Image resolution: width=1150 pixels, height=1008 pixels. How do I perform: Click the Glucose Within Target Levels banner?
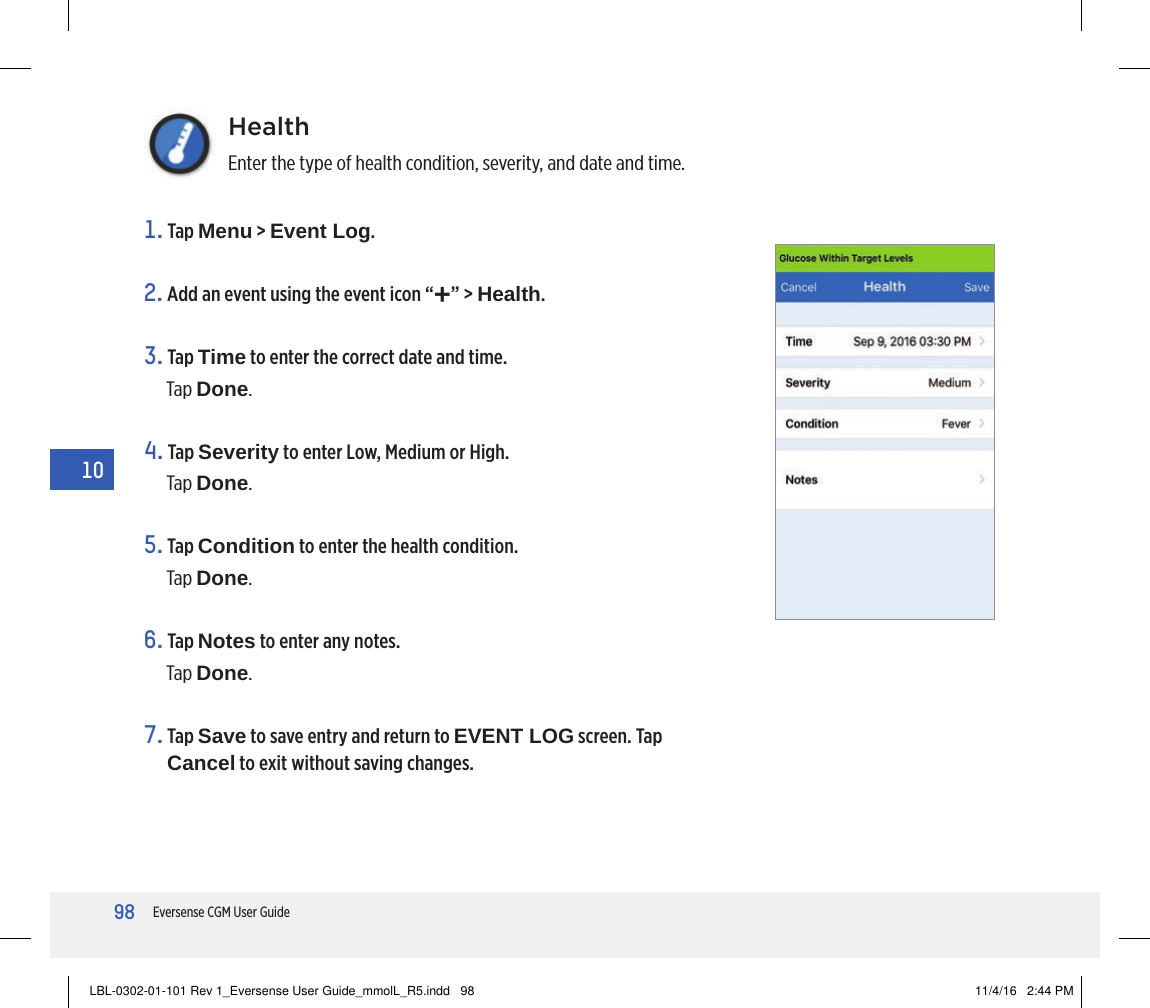coord(885,258)
